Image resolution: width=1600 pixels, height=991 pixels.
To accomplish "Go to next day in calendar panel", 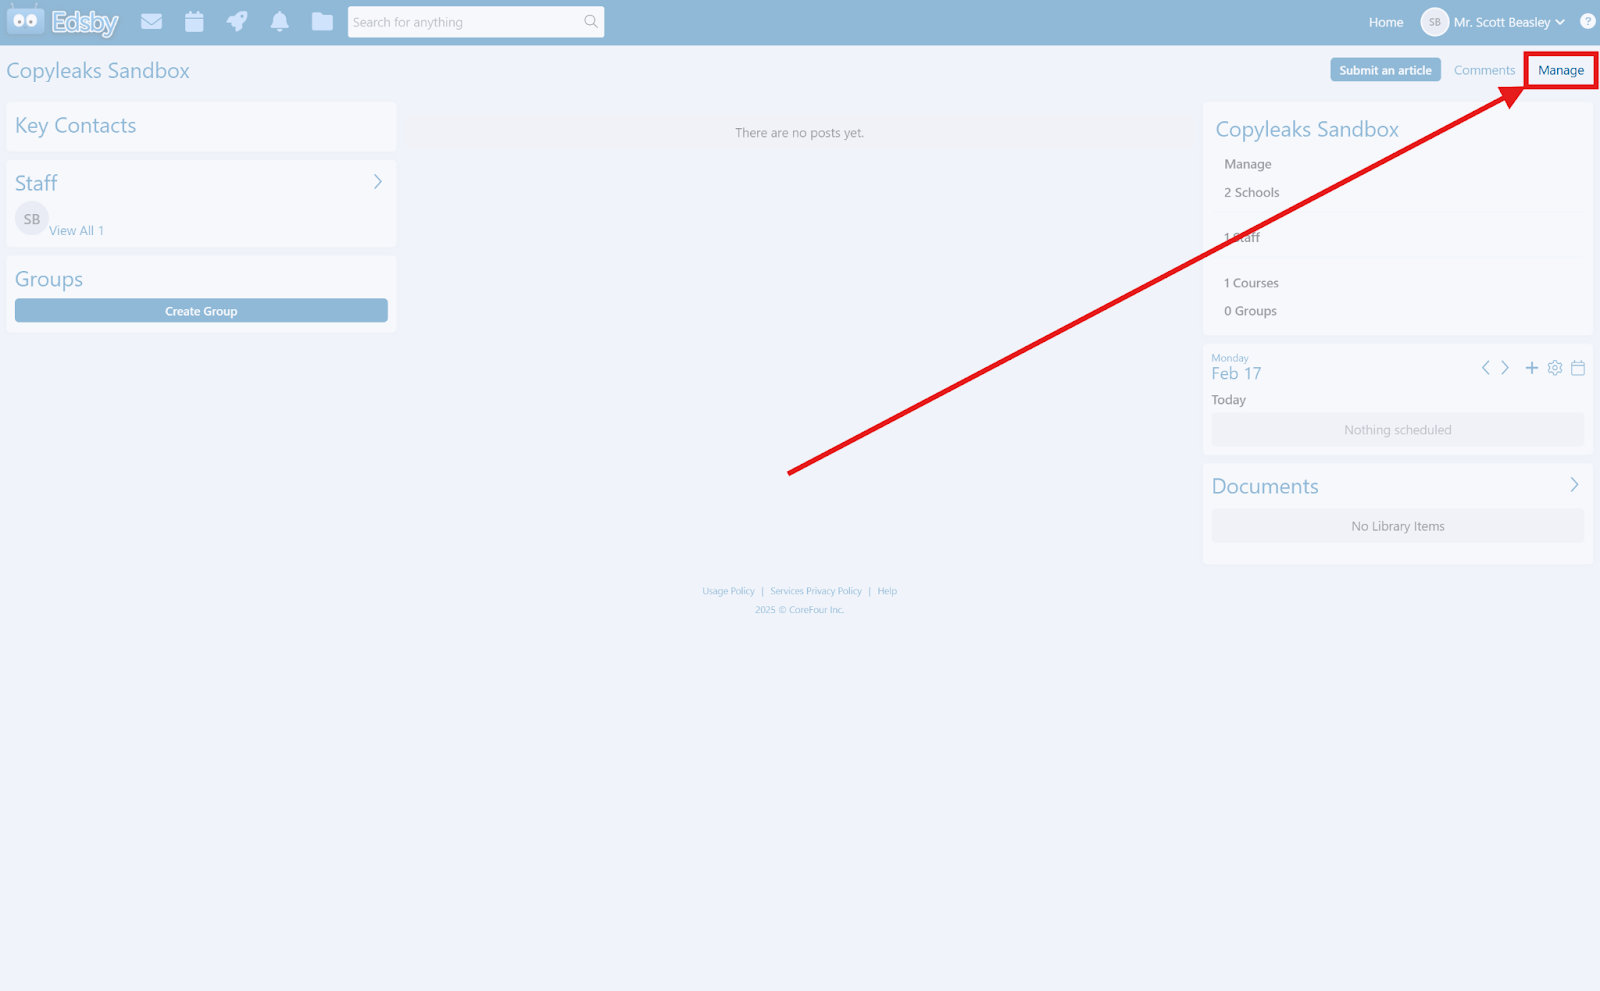I will coord(1505,368).
